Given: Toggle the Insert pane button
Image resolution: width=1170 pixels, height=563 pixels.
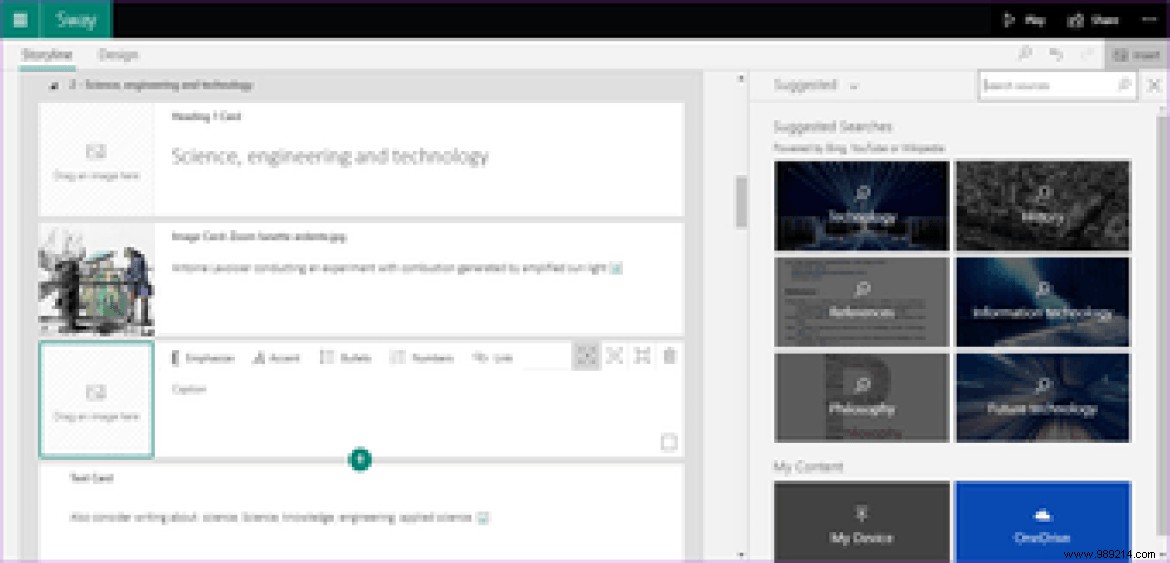Looking at the screenshot, I should click(1136, 55).
